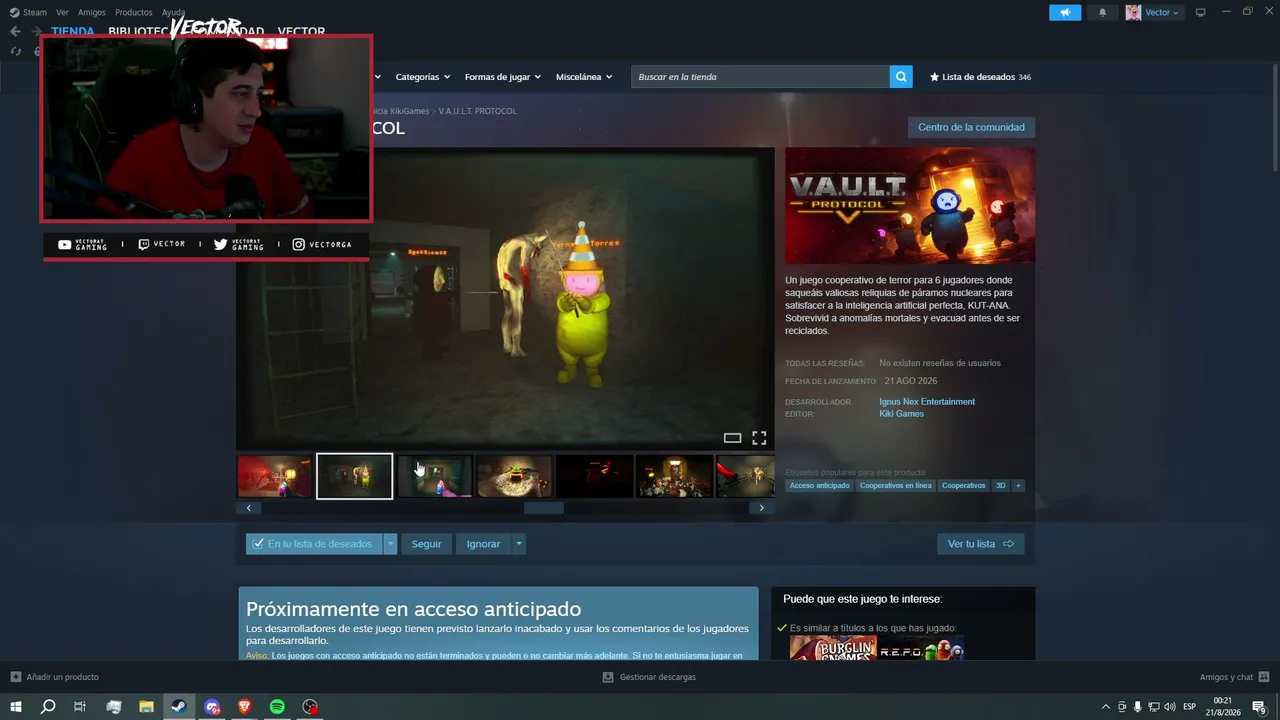
Task: Open the editor link Kiki Games
Action: click(x=902, y=414)
